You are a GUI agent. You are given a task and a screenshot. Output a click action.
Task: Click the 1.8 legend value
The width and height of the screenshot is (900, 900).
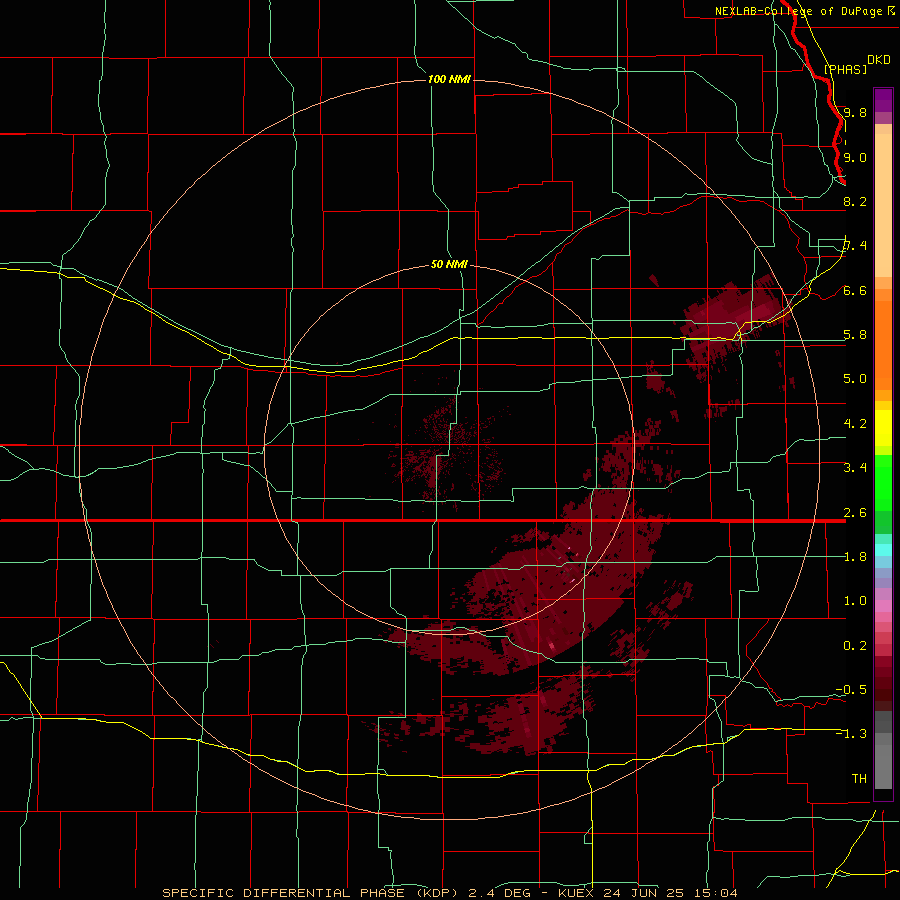point(855,557)
